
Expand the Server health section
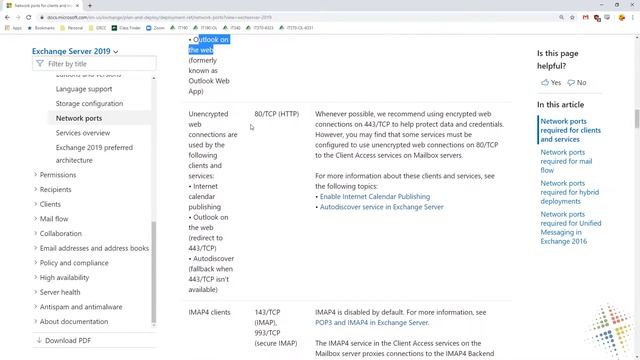[57, 292]
